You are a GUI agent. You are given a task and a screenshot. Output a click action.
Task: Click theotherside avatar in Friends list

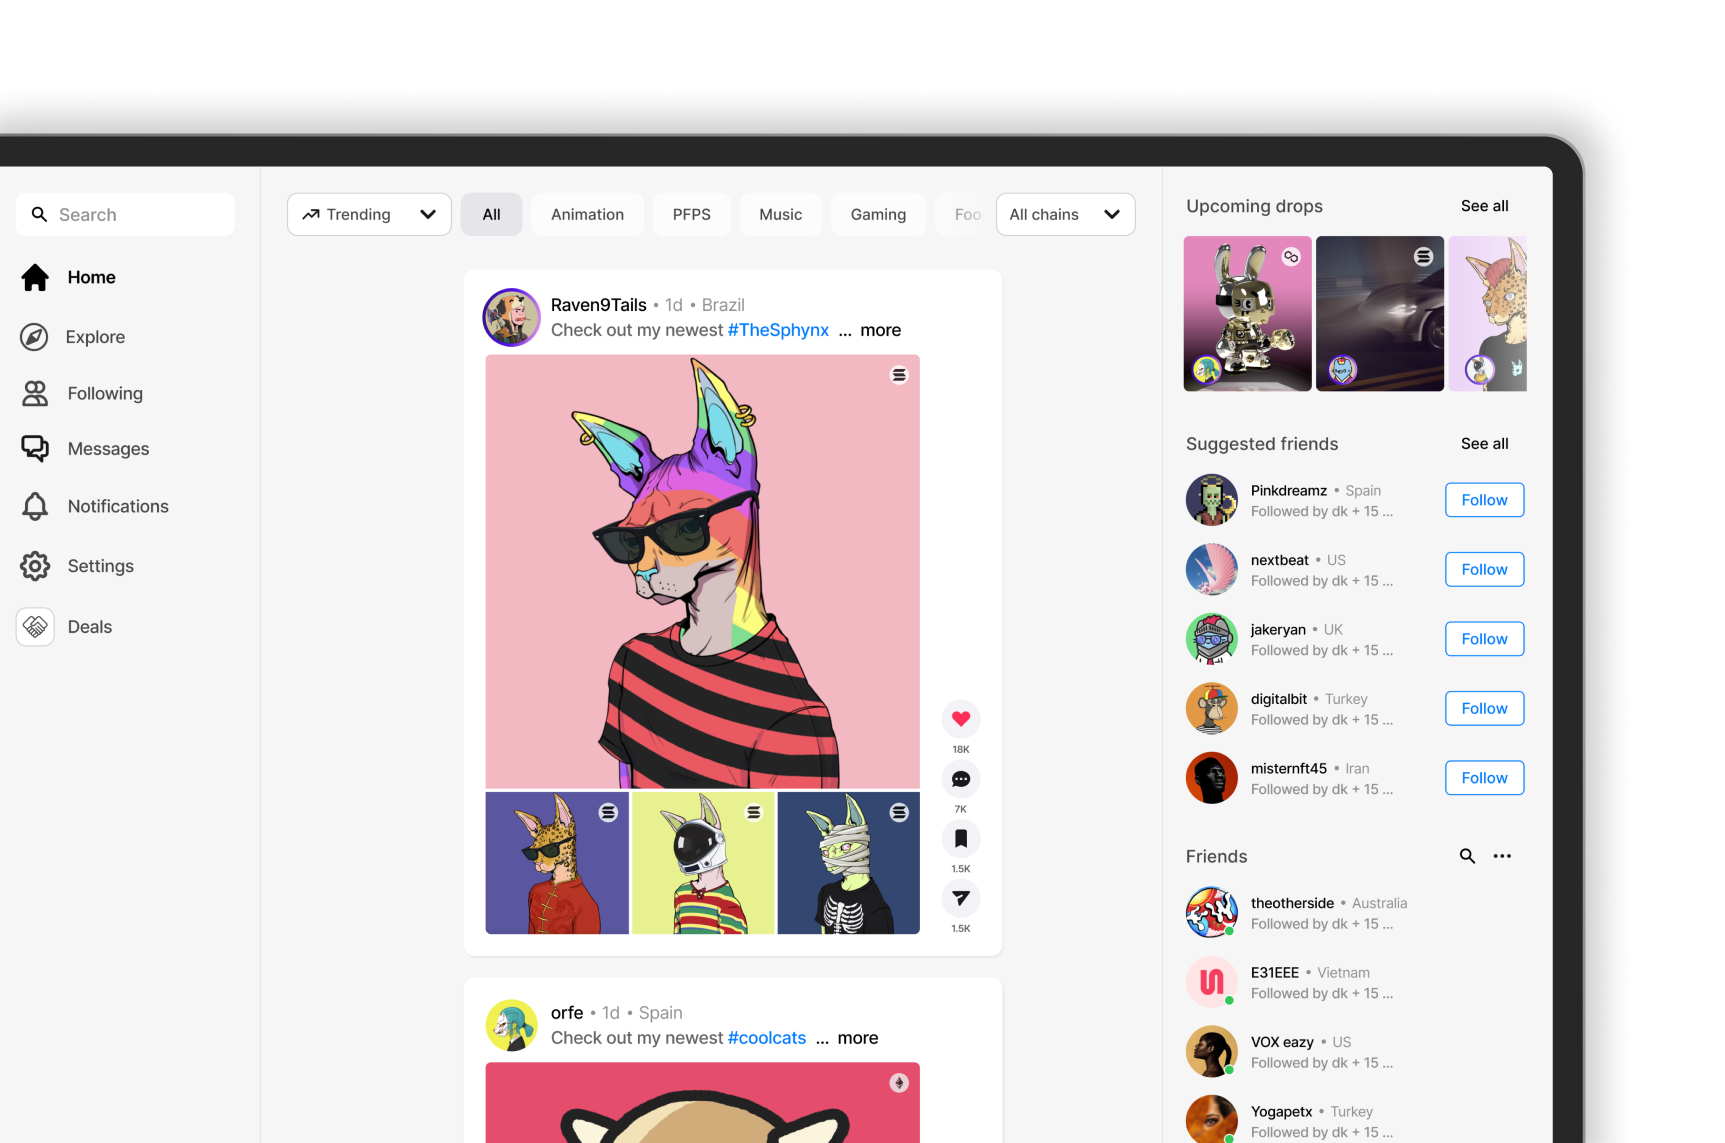[x=1212, y=912]
